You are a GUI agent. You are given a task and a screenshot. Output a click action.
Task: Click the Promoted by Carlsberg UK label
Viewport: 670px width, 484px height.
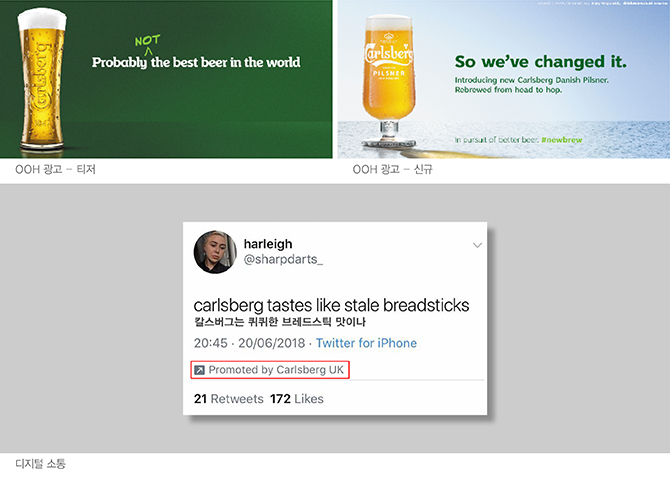coord(276,370)
